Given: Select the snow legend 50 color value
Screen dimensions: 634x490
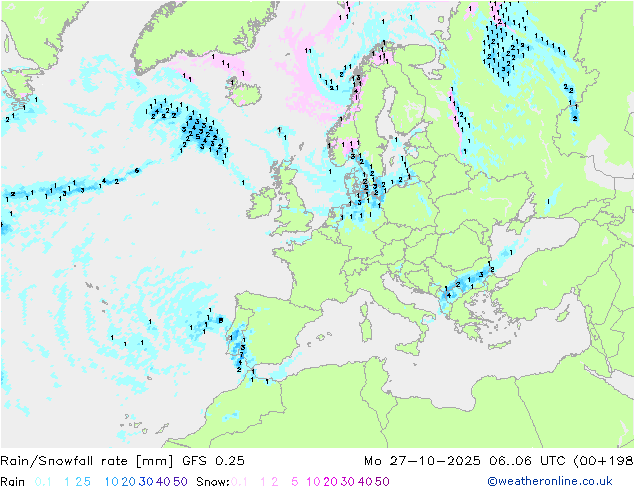Looking at the screenshot, I should (383, 482).
